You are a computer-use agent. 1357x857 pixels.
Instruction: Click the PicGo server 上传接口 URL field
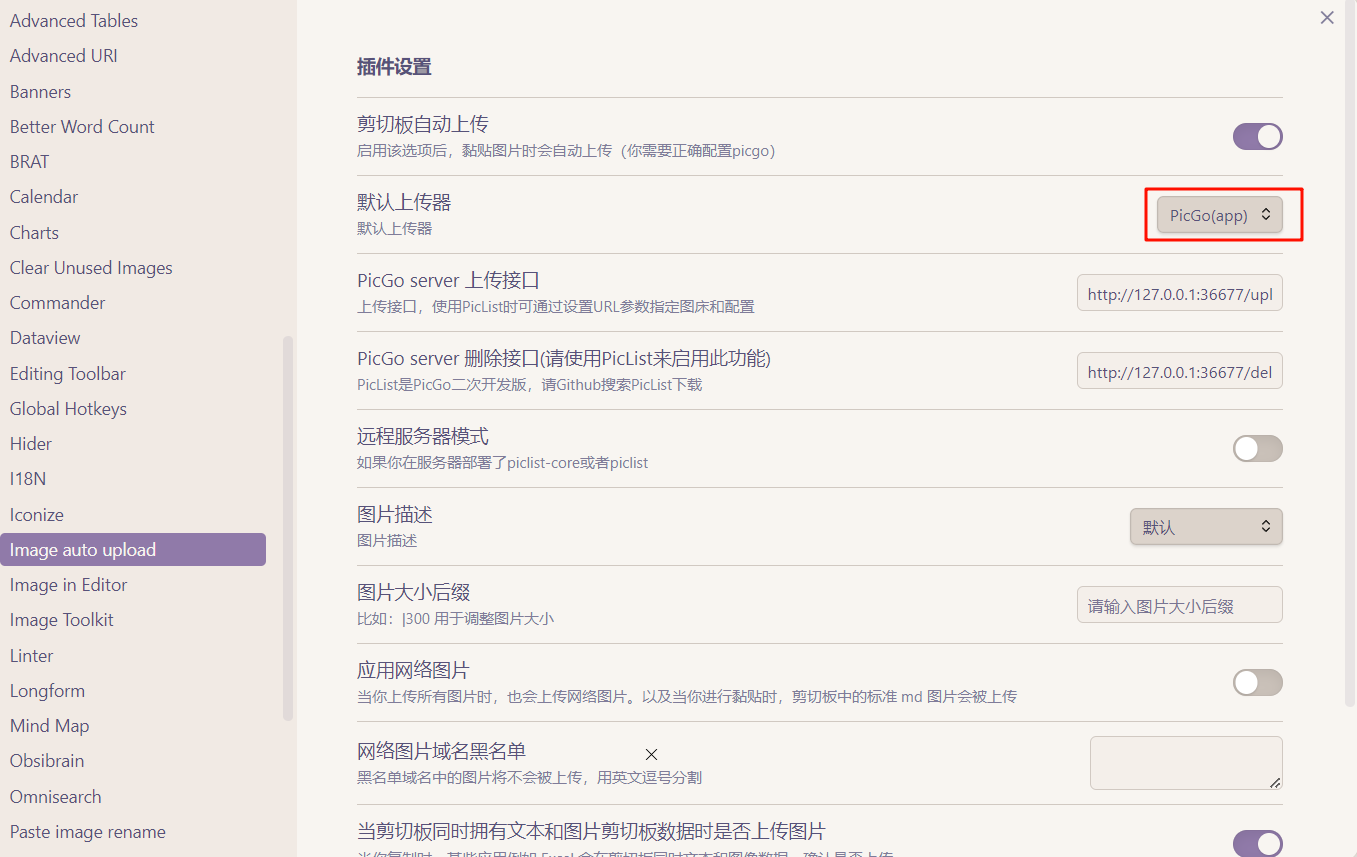coord(1179,294)
